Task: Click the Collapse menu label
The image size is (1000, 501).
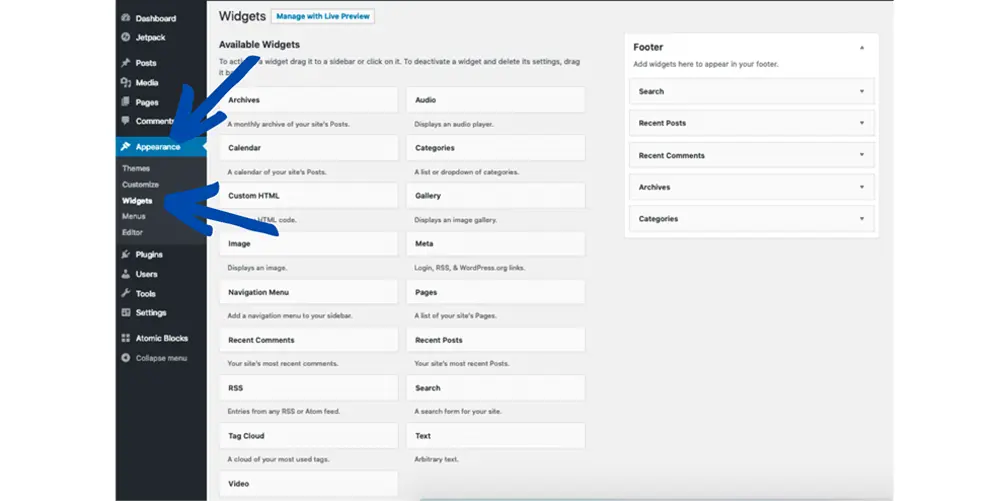Action: [x=161, y=358]
